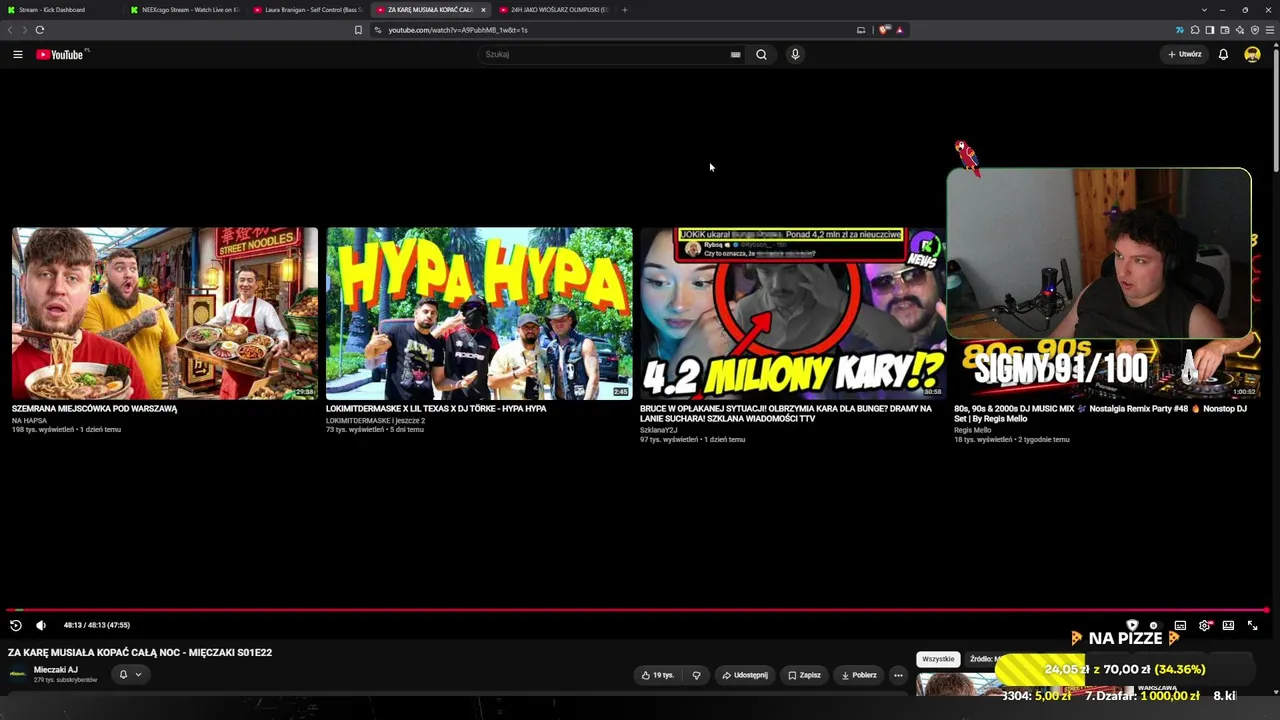Open BRUCE W OPŁAKANEJ SYTUACJI video title
This screenshot has height=720, width=1280.
coord(786,414)
